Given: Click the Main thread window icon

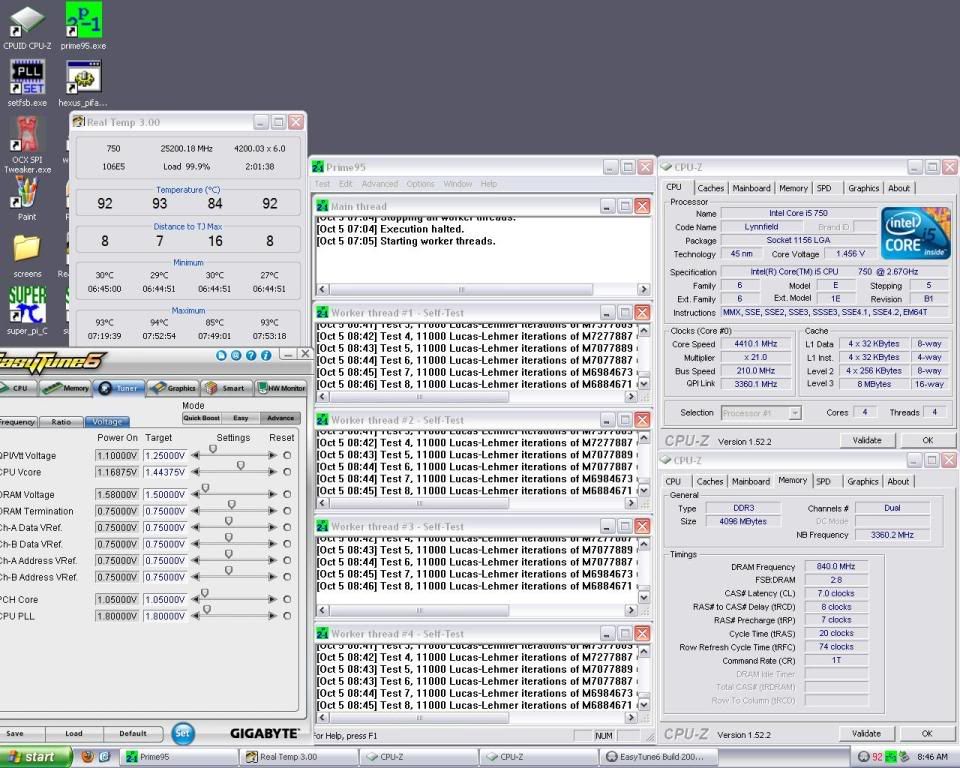Looking at the screenshot, I should [322, 206].
